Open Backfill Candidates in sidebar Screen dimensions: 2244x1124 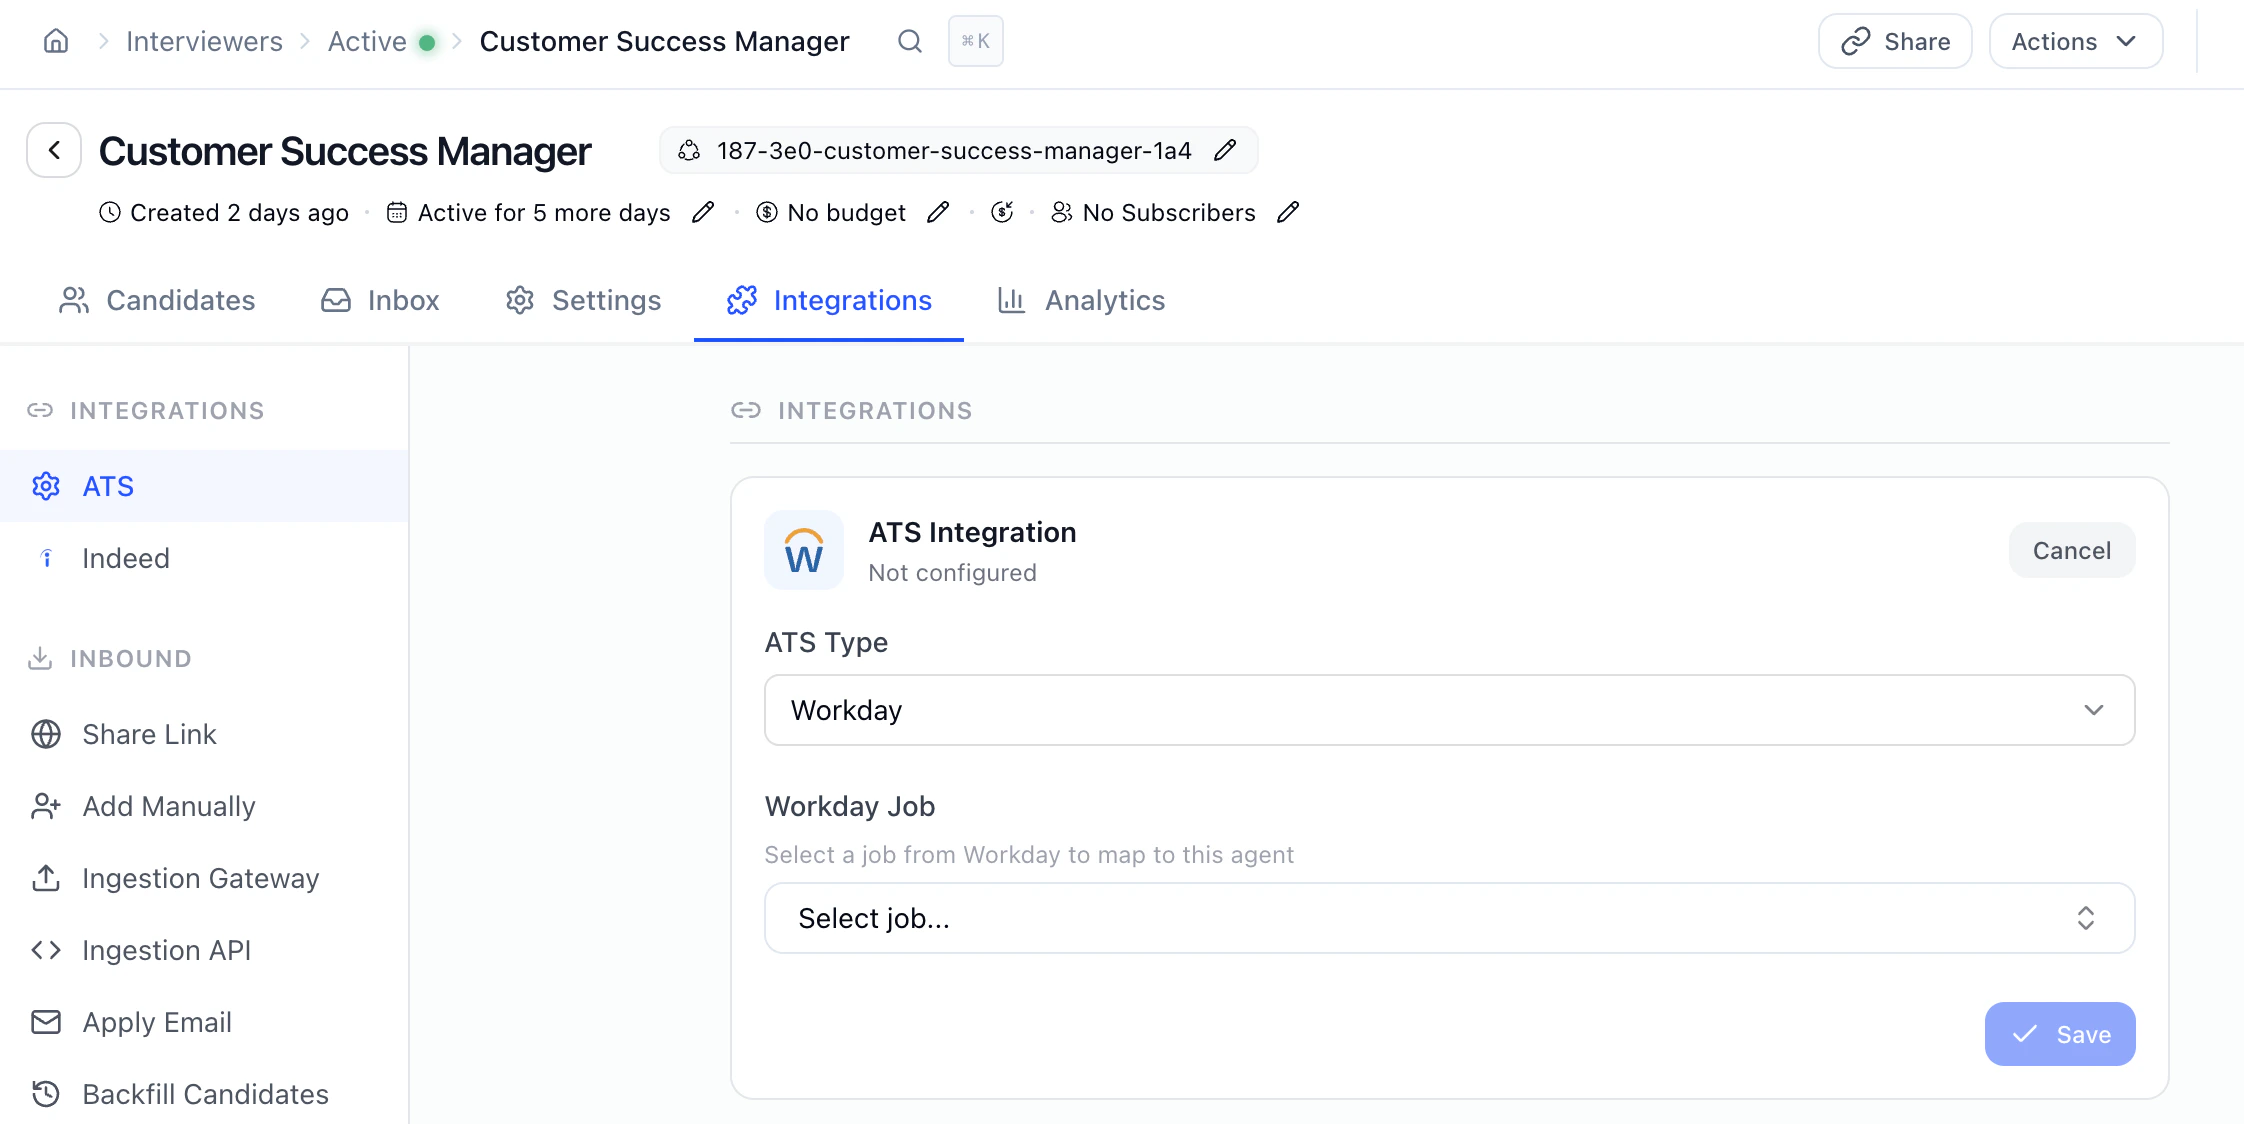(204, 1094)
